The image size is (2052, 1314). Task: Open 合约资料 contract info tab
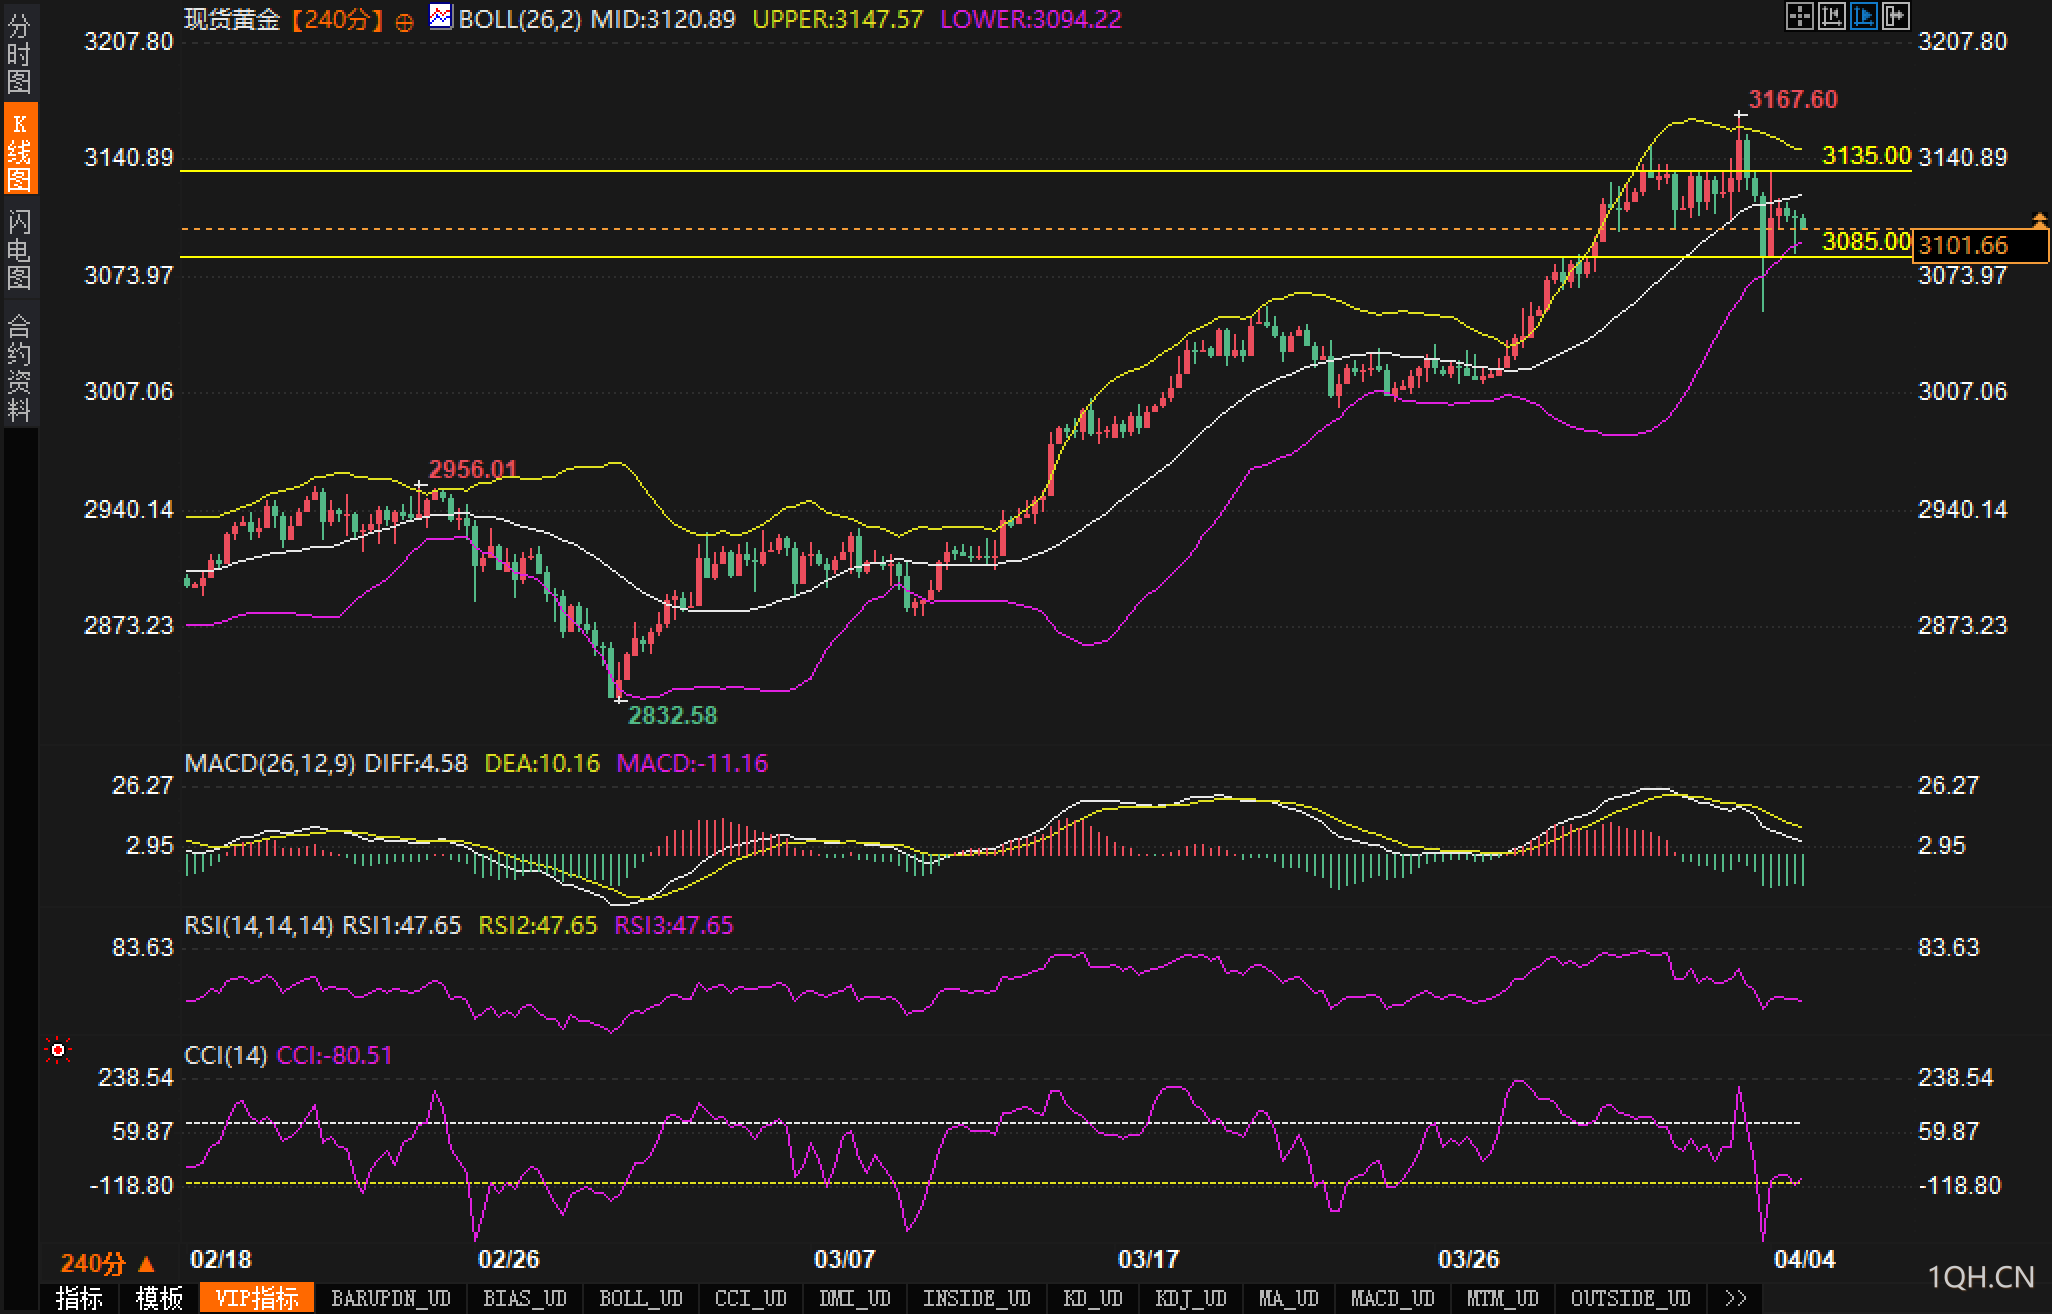pos(19,366)
